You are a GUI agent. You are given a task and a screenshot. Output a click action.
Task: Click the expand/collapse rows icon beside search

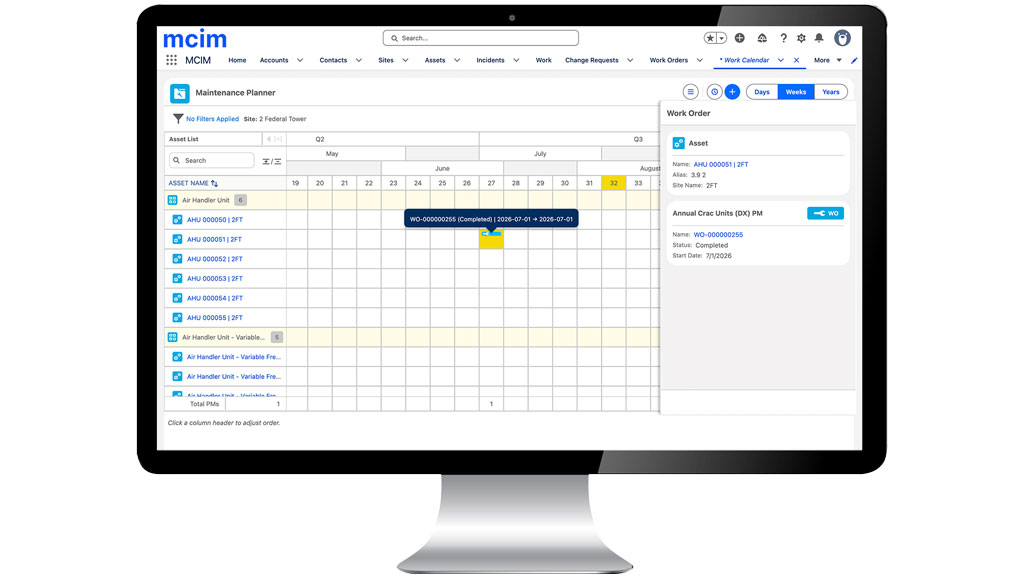click(x=272, y=161)
